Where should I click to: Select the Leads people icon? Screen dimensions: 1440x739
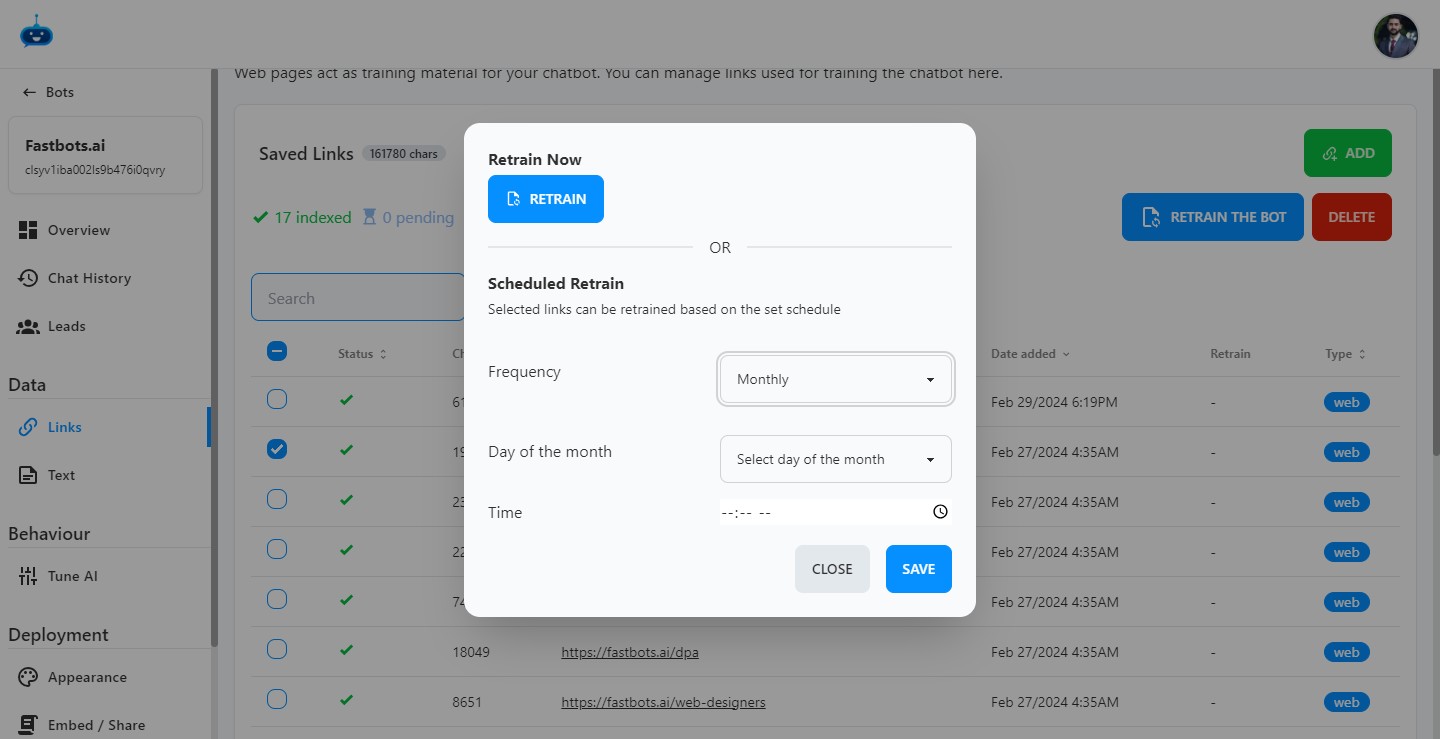click(x=28, y=325)
